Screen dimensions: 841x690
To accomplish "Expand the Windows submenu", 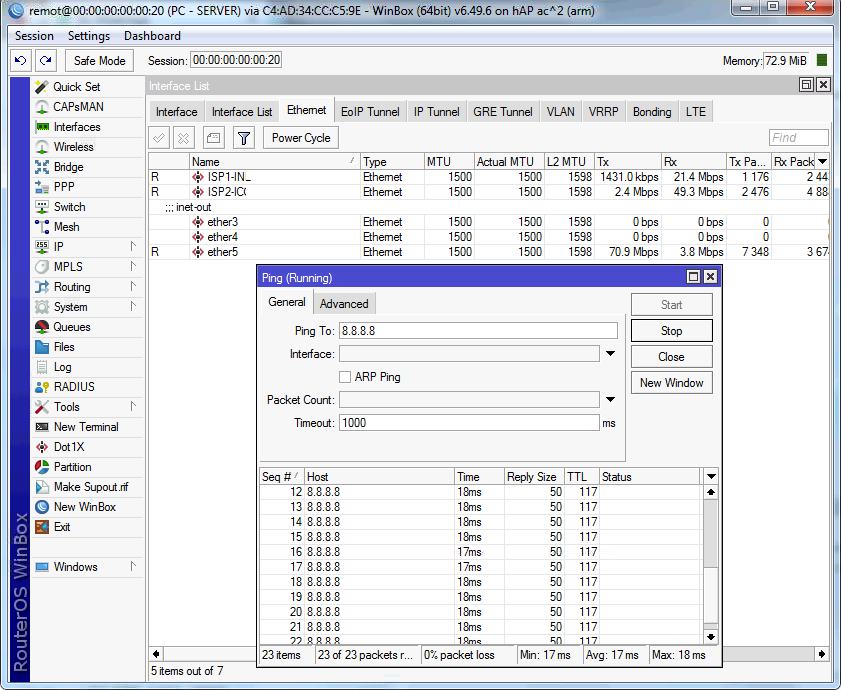I will 132,566.
